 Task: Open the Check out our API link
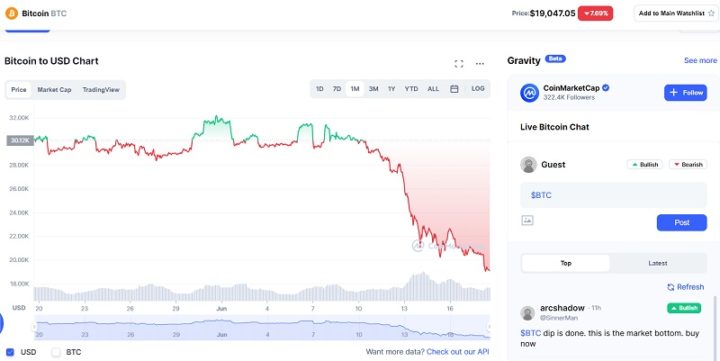coord(458,352)
